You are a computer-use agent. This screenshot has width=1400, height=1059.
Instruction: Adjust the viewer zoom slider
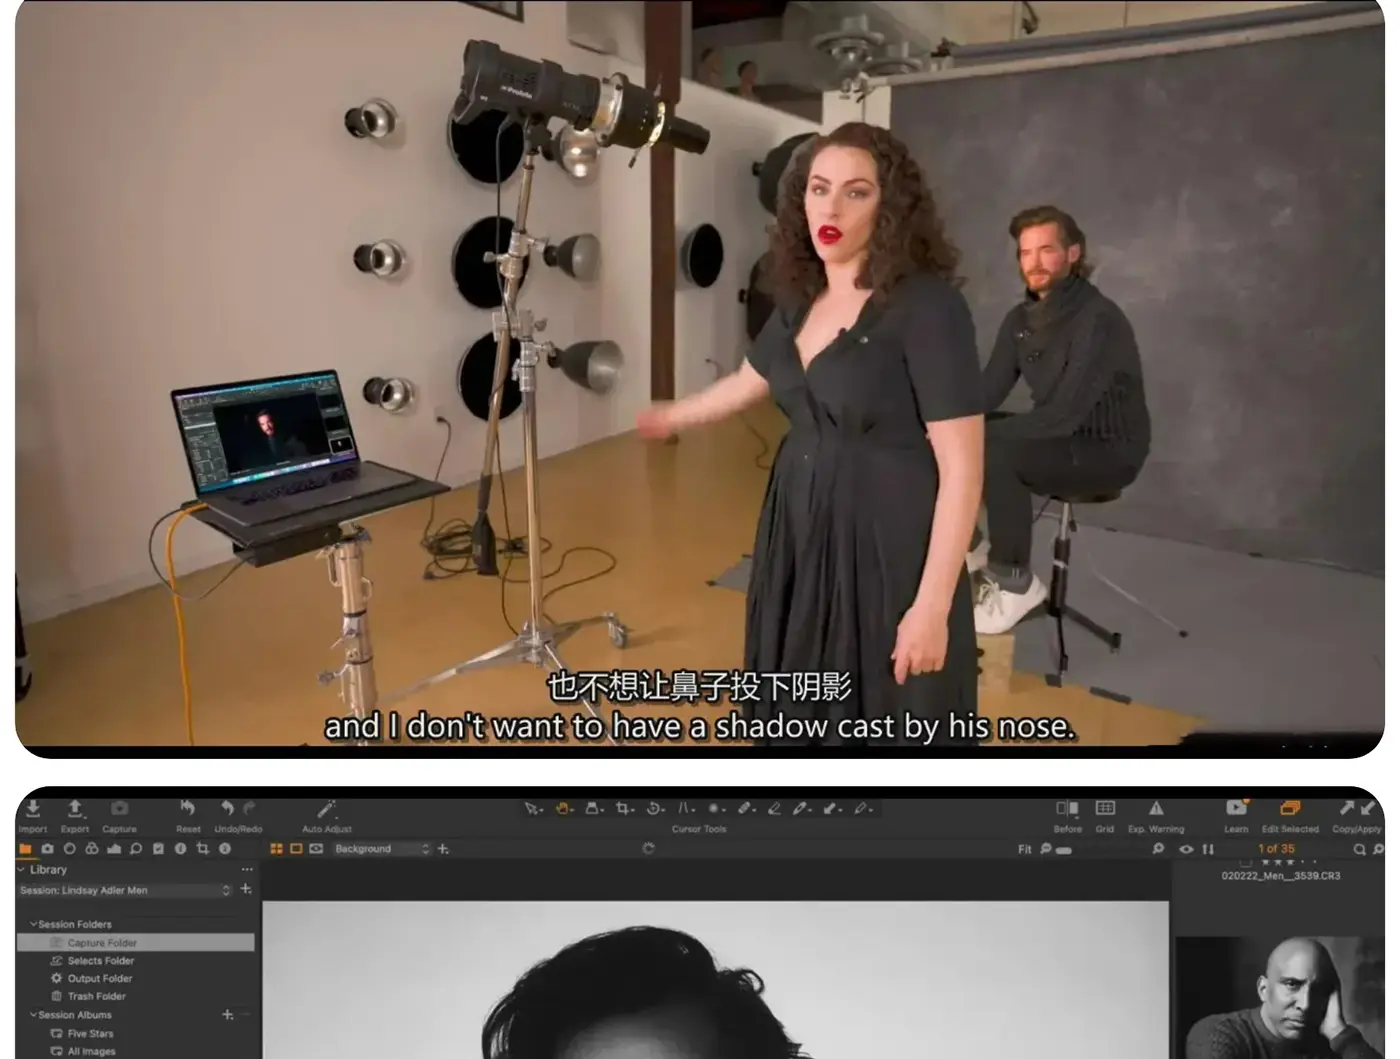click(x=1064, y=850)
